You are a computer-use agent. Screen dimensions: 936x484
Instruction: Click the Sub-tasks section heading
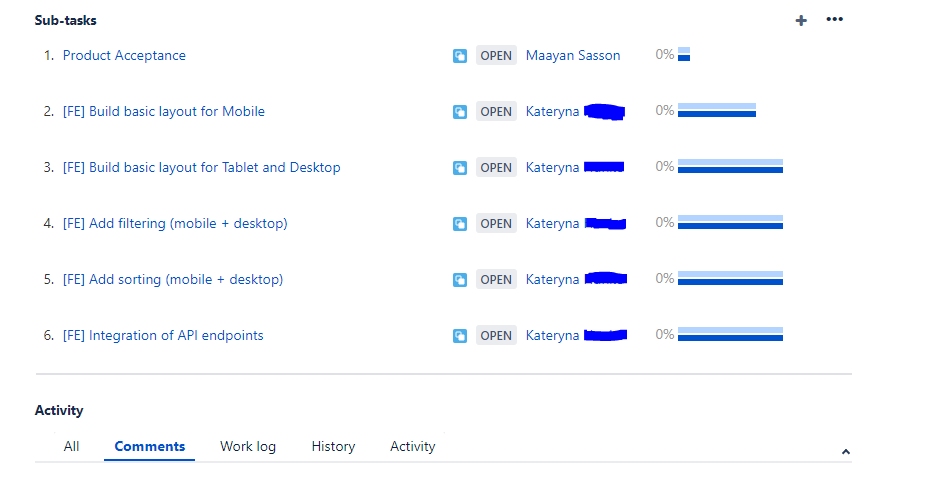[x=66, y=20]
